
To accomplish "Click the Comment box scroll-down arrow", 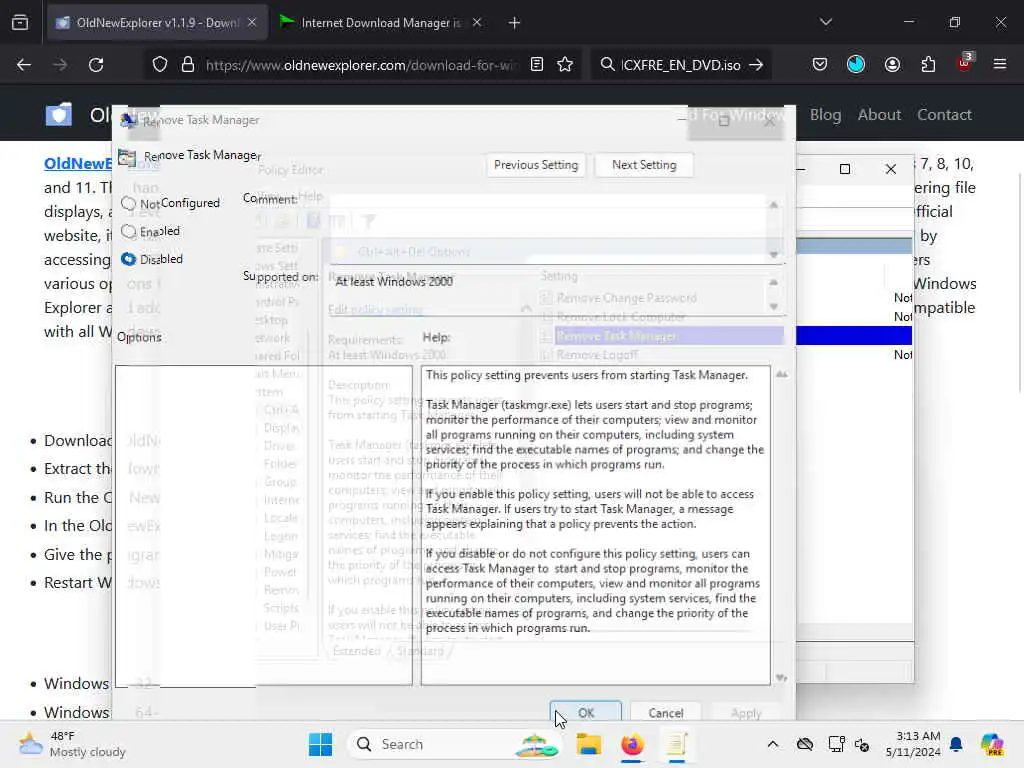I will click(774, 255).
